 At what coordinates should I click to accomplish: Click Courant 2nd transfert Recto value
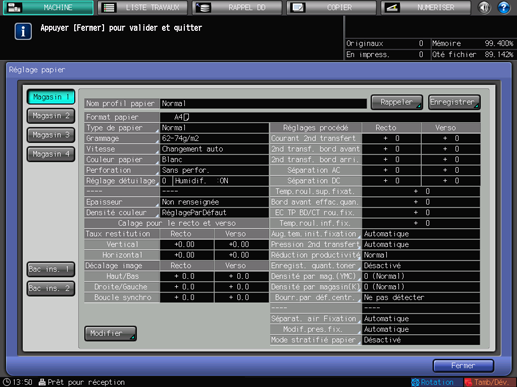(x=391, y=138)
